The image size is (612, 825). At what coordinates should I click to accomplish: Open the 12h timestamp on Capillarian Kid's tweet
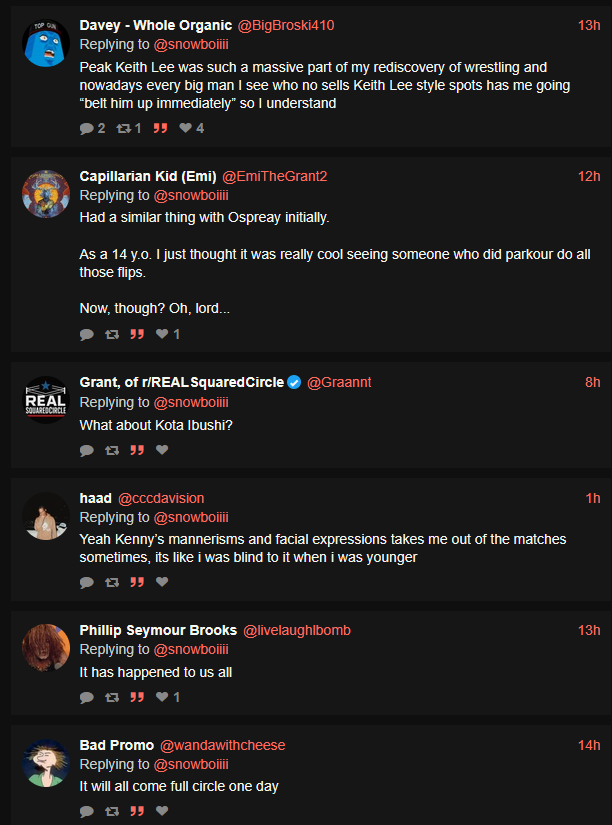tap(589, 176)
